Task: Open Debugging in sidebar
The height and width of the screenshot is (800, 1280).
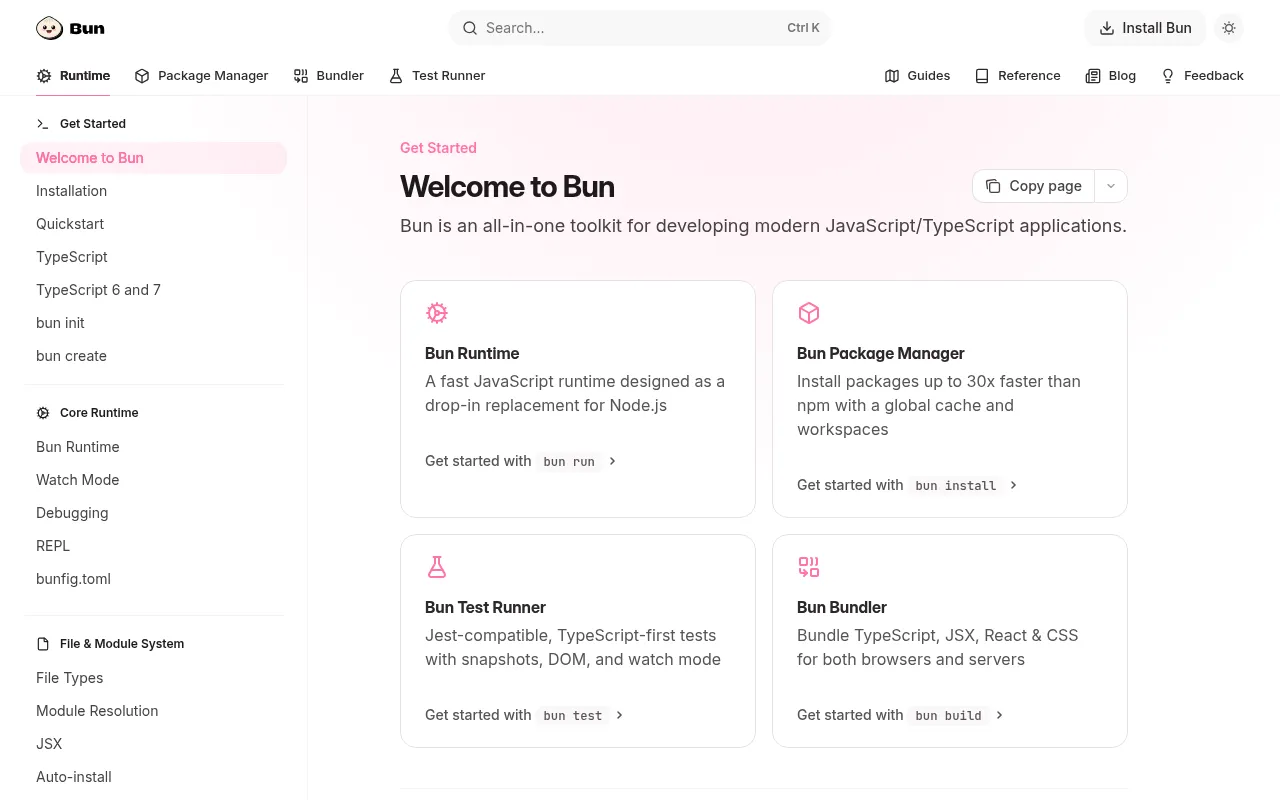Action: click(x=153, y=513)
